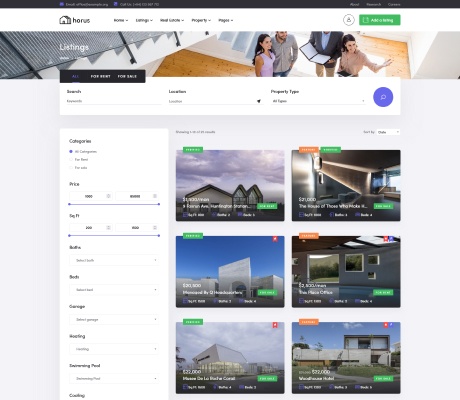Use the location arrow icon in Location field

point(259,101)
